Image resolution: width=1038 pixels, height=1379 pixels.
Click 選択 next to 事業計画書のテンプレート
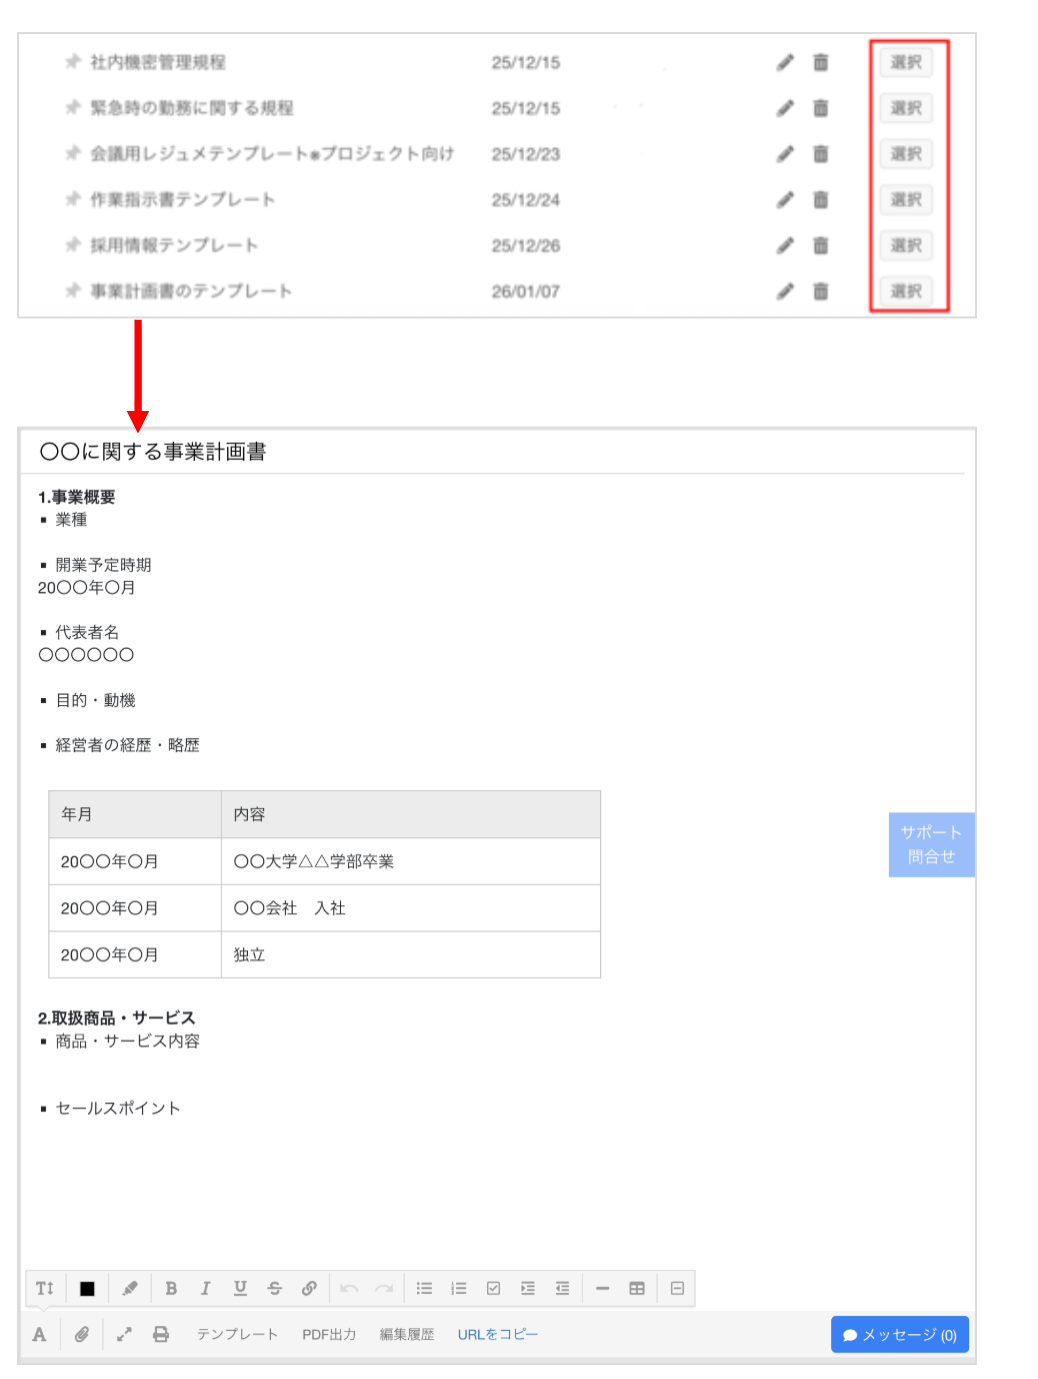[x=904, y=291]
